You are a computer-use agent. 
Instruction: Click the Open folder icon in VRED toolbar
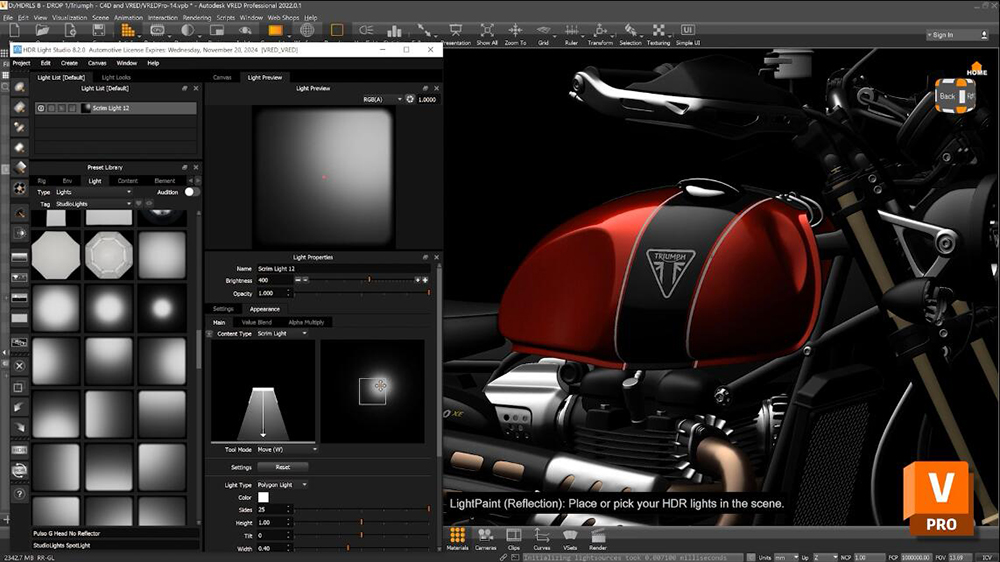pyautogui.click(x=43, y=31)
